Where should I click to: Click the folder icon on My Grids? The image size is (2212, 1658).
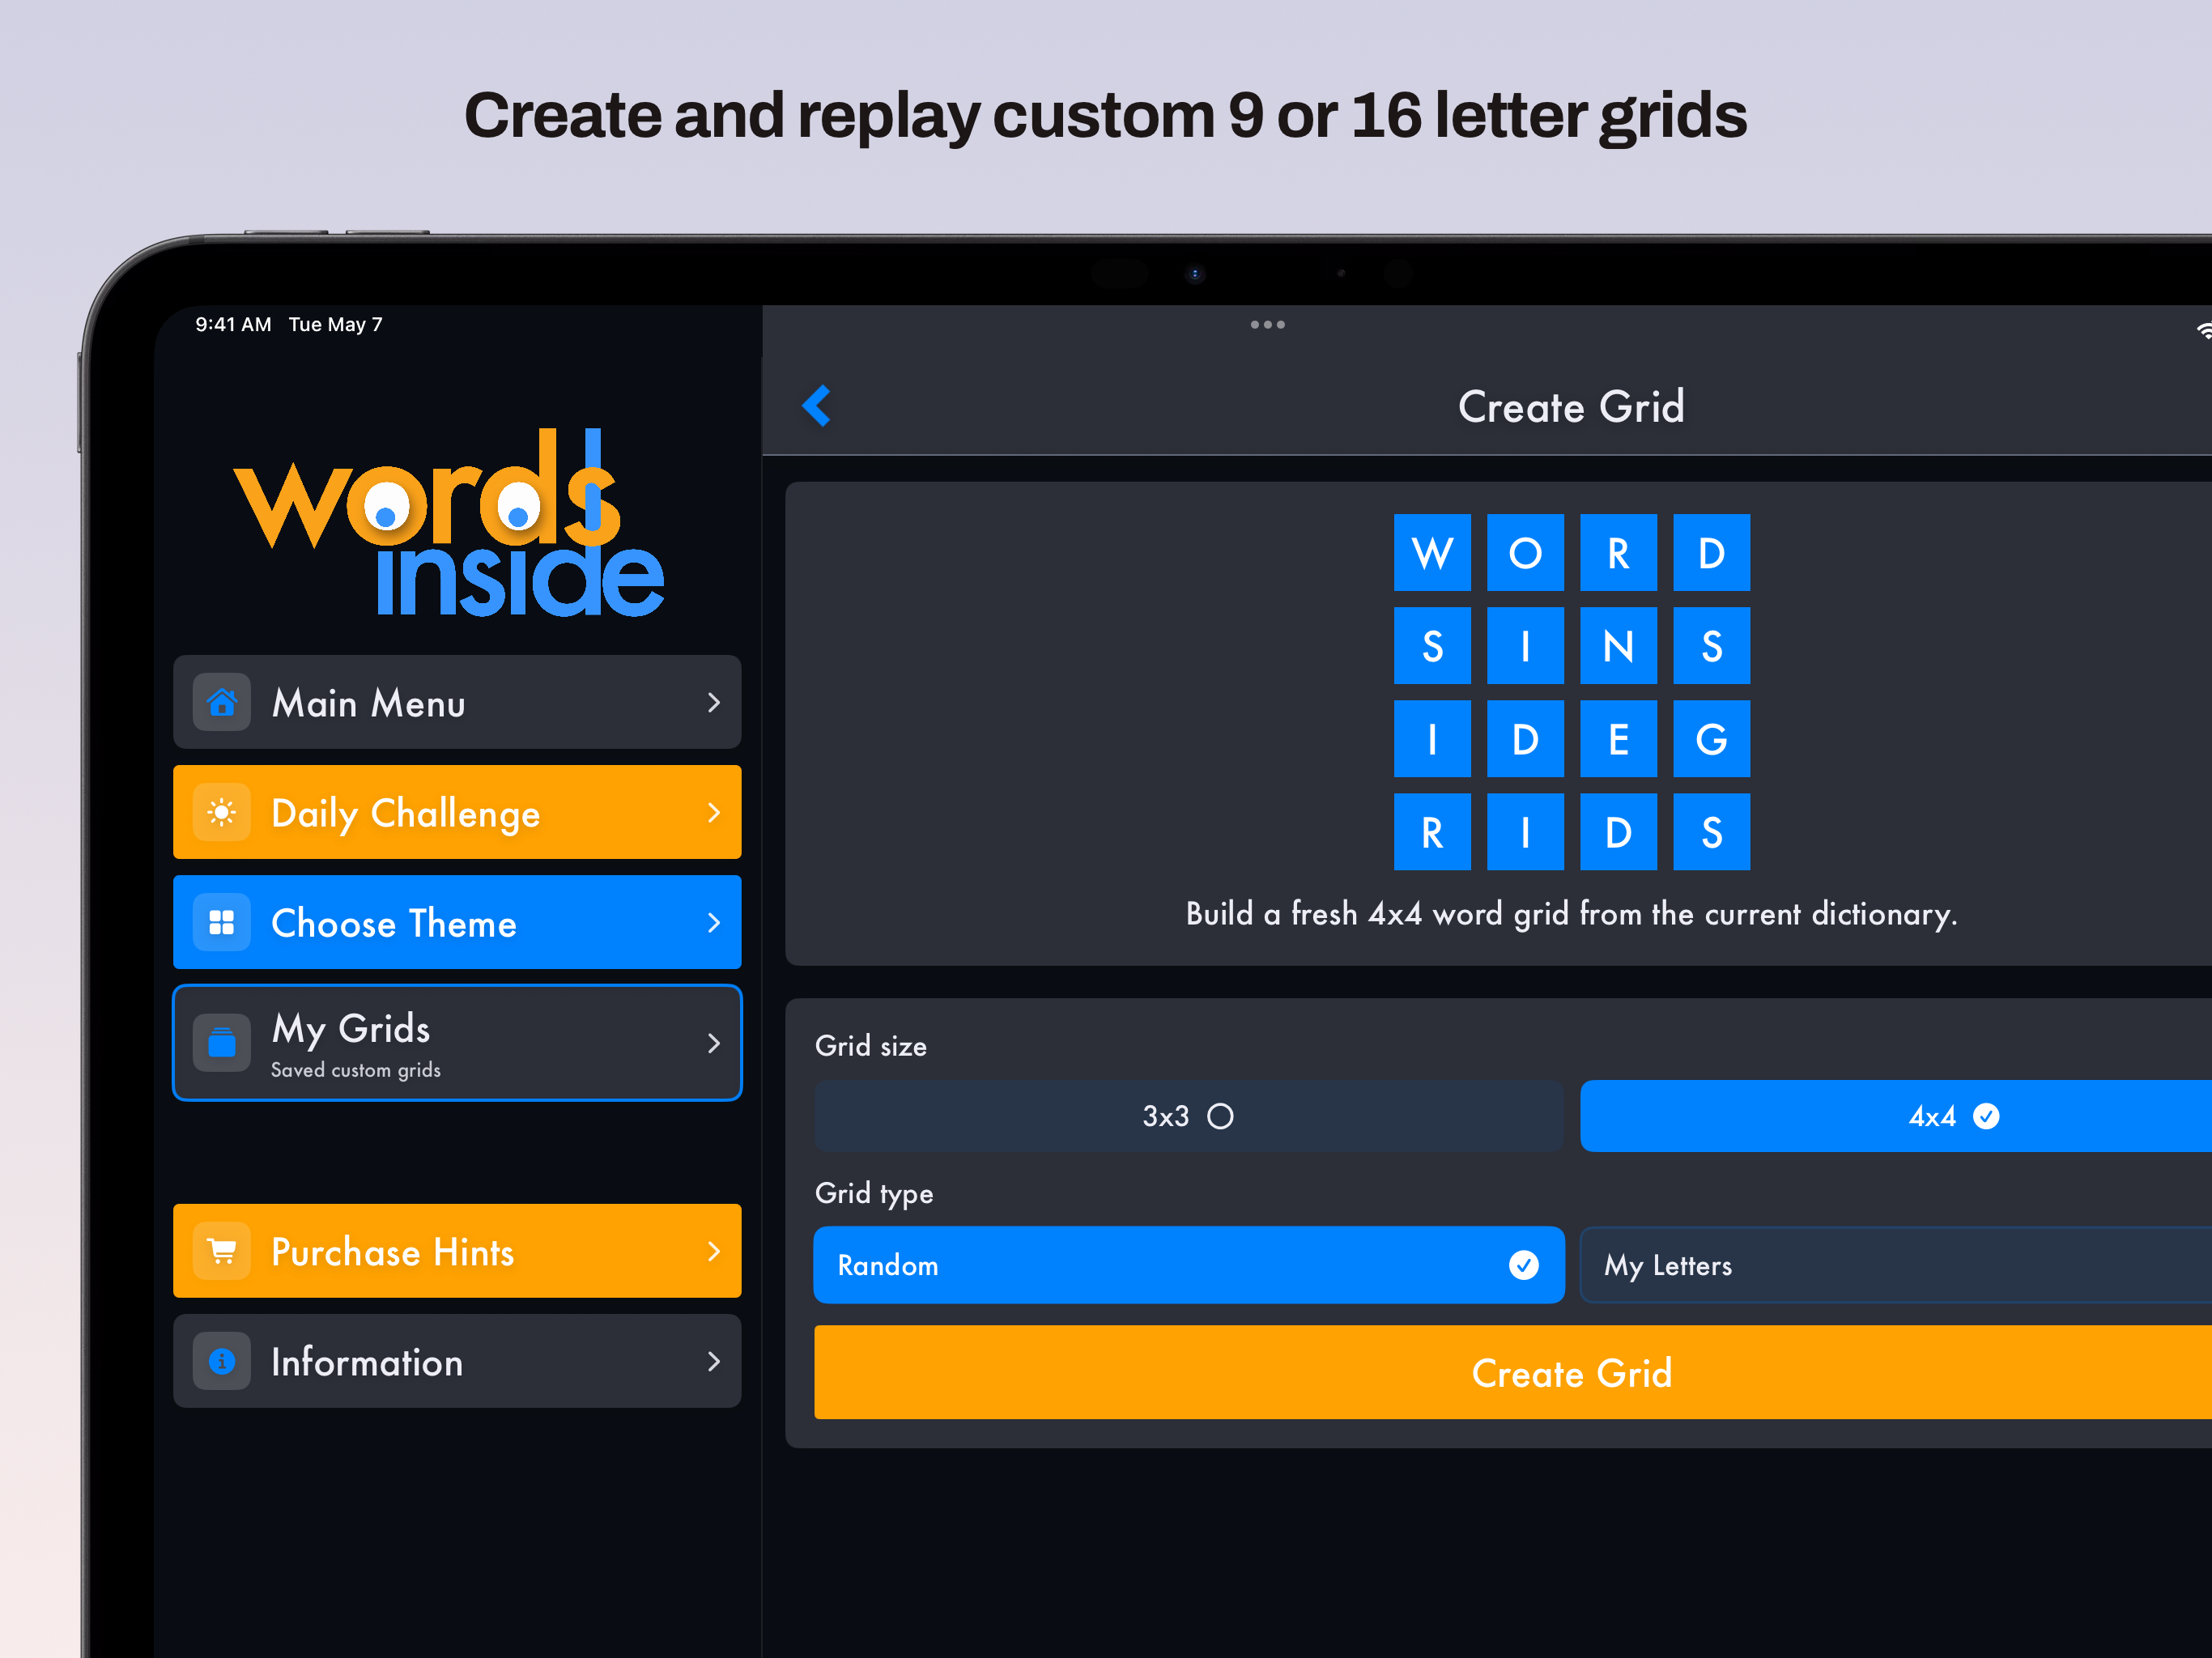coord(222,1042)
